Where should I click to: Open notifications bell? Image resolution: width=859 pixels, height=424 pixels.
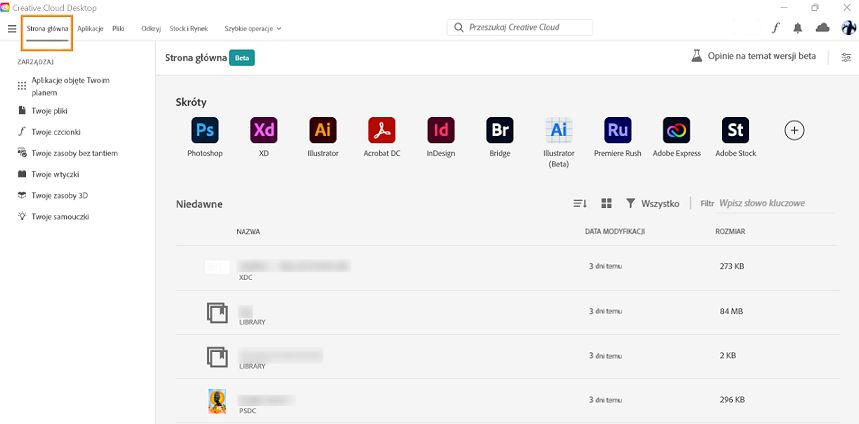point(798,28)
